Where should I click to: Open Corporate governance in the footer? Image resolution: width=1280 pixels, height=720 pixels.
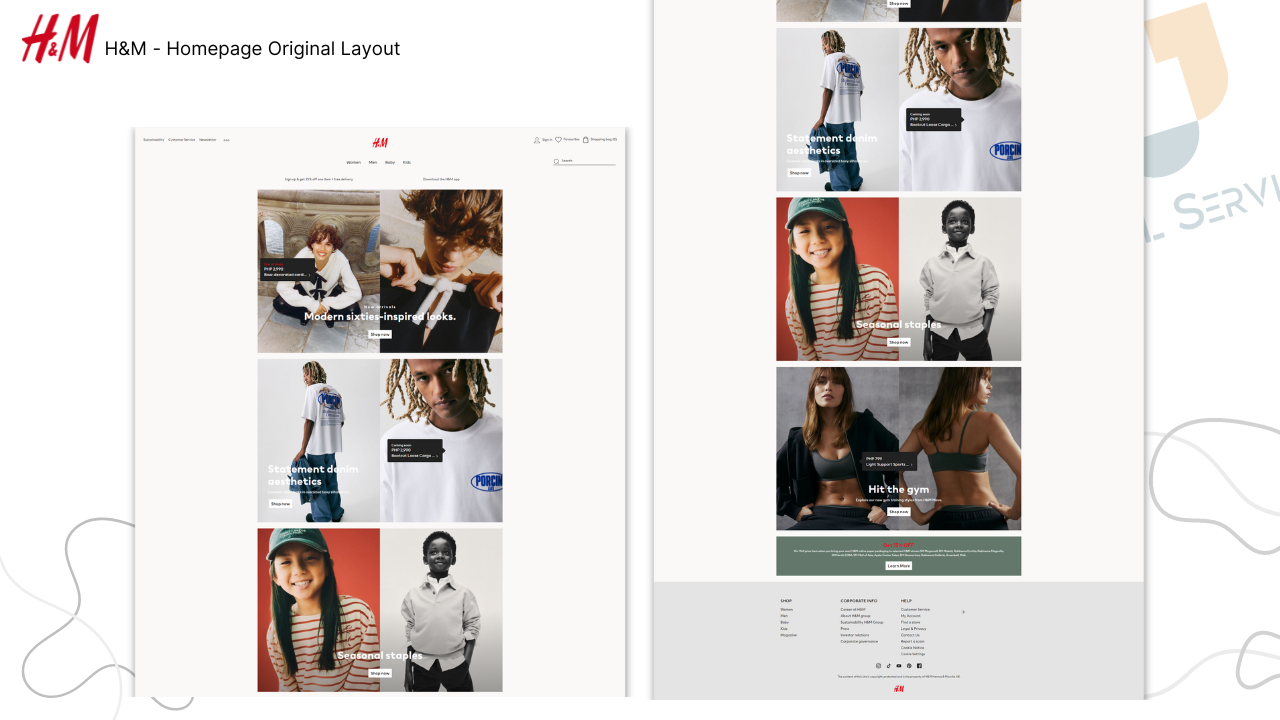click(x=859, y=642)
